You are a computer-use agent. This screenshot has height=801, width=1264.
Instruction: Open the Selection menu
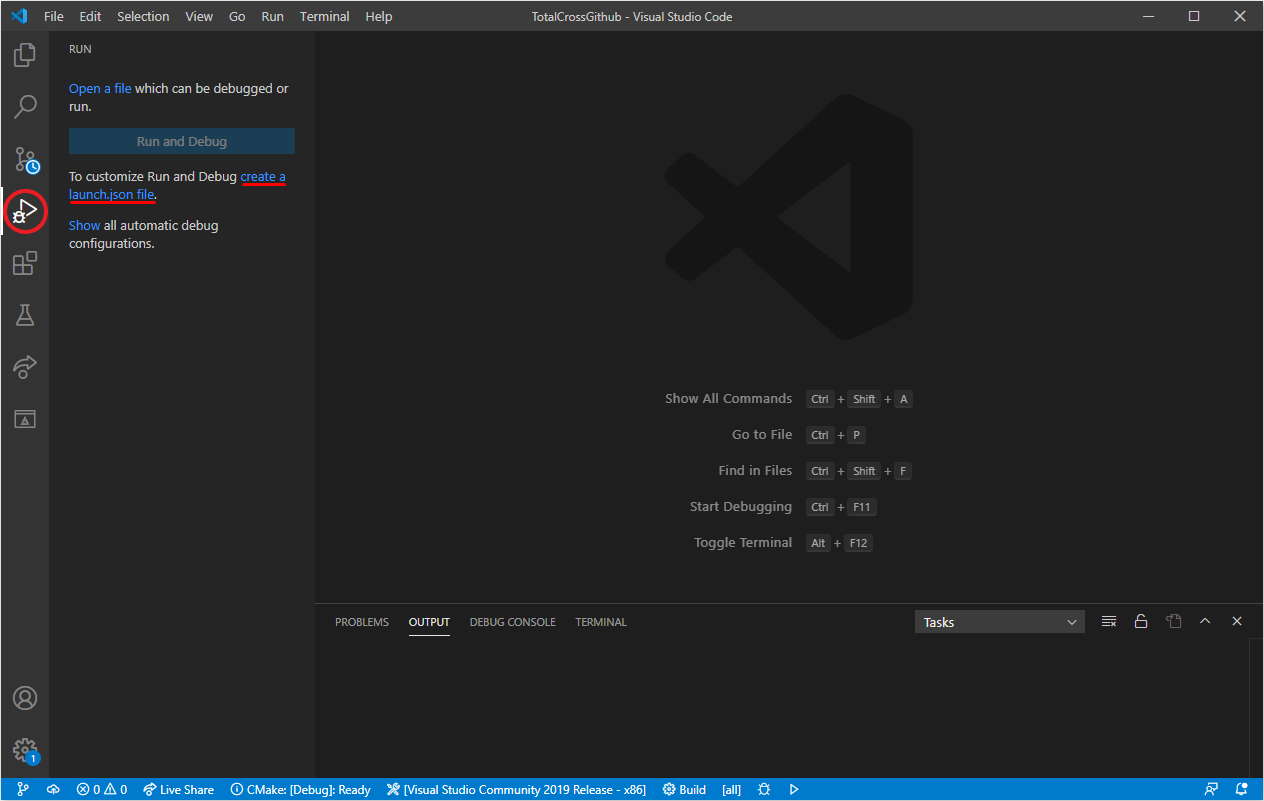(x=143, y=16)
